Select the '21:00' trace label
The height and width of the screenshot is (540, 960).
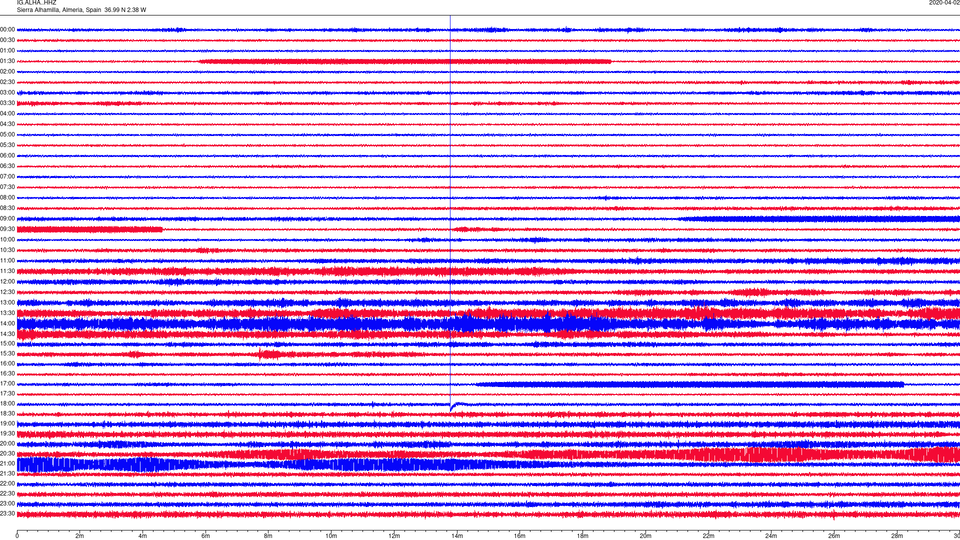(x=7, y=463)
